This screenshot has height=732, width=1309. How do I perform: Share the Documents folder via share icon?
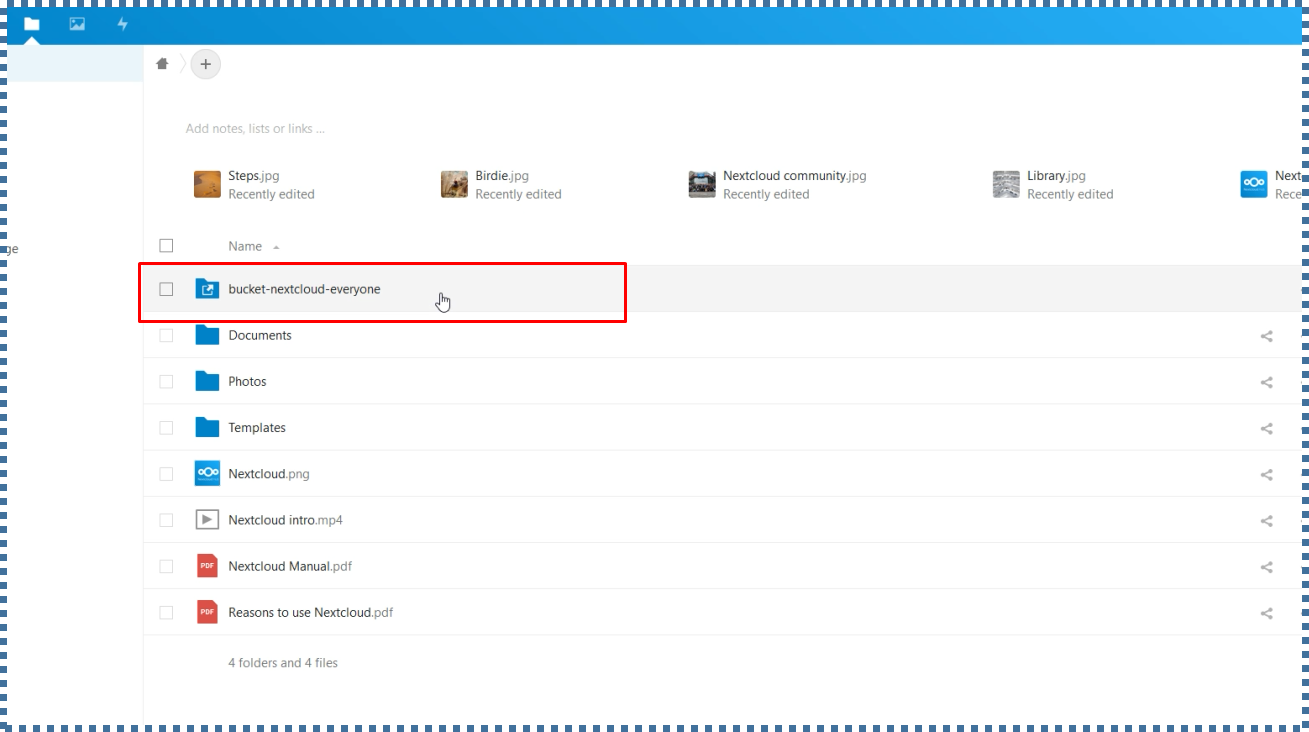[x=1266, y=336]
